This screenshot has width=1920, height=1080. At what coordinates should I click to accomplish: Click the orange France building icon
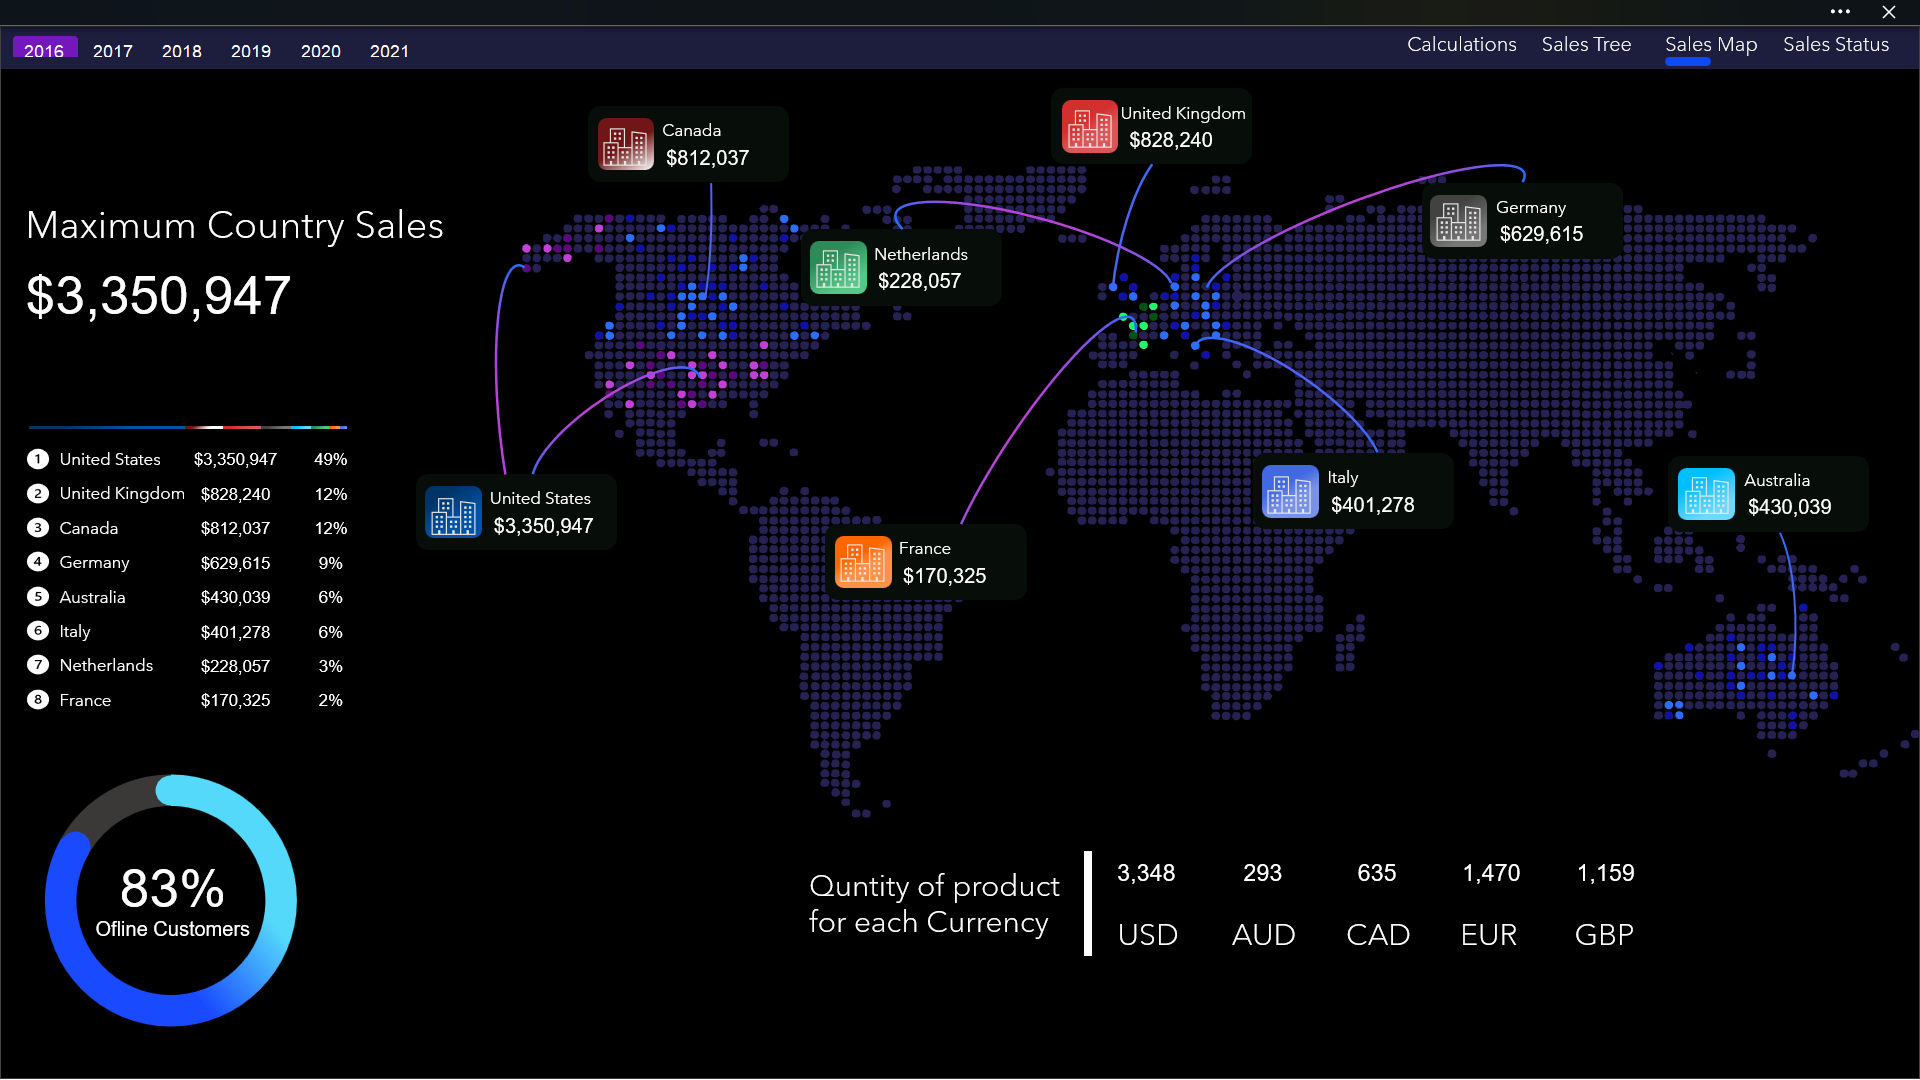click(863, 562)
